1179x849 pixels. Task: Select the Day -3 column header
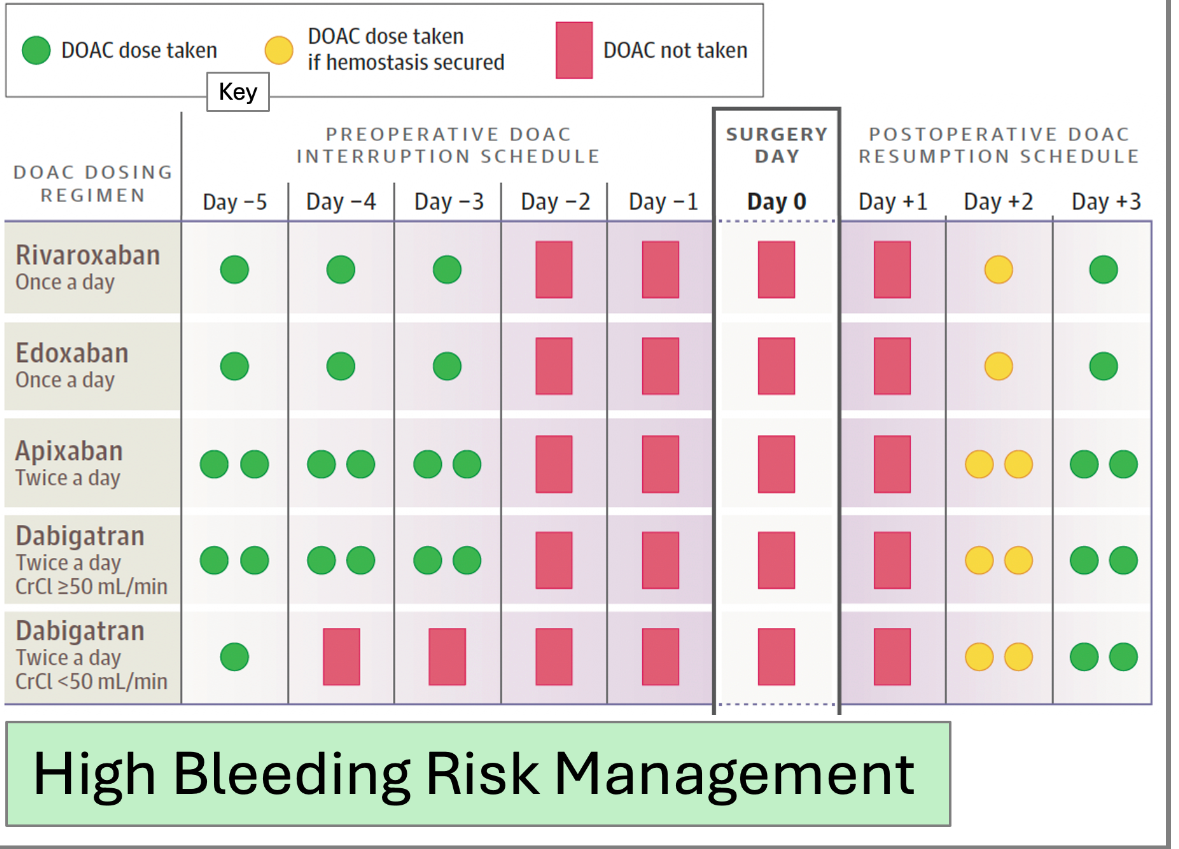pos(449,202)
